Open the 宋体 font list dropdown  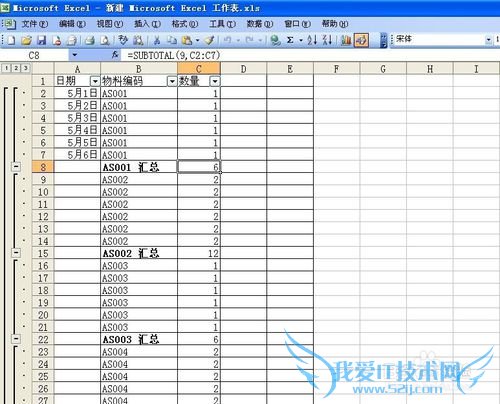click(488, 40)
